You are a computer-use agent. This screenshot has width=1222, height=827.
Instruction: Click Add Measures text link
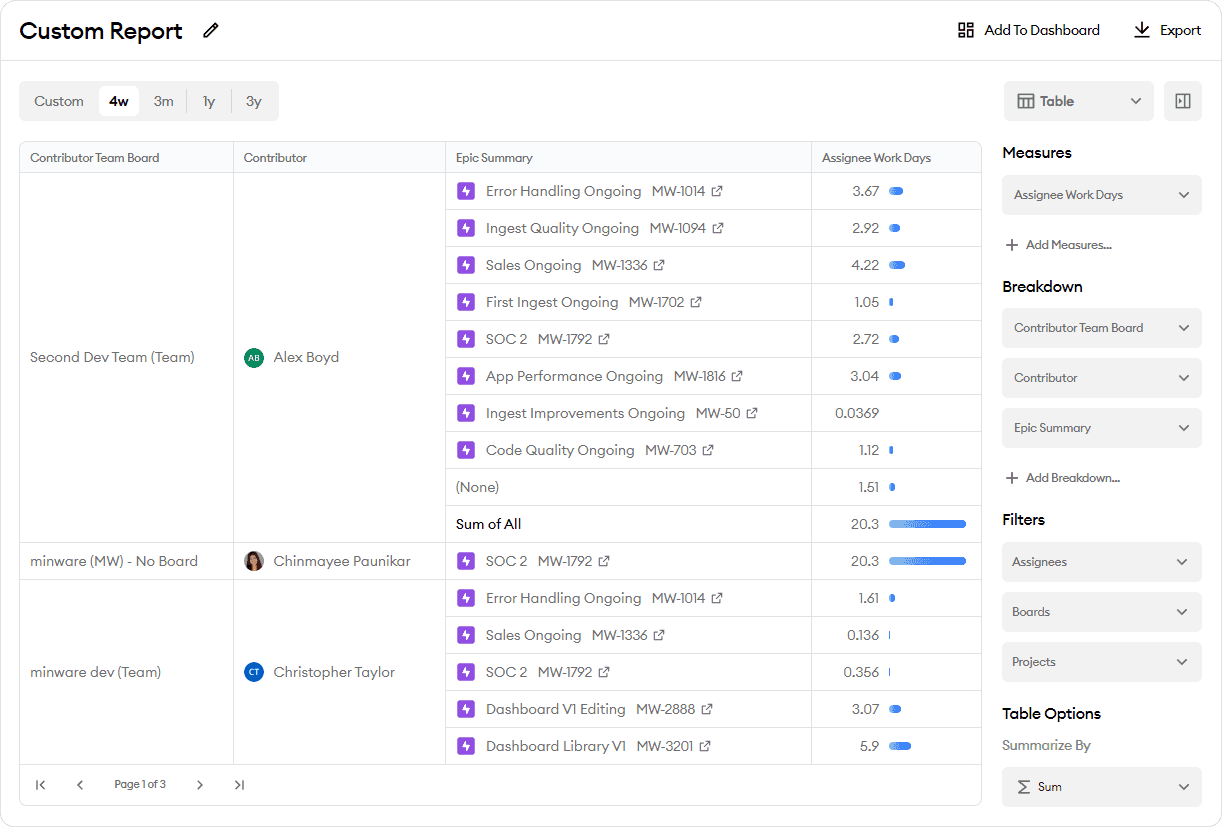[1068, 245]
